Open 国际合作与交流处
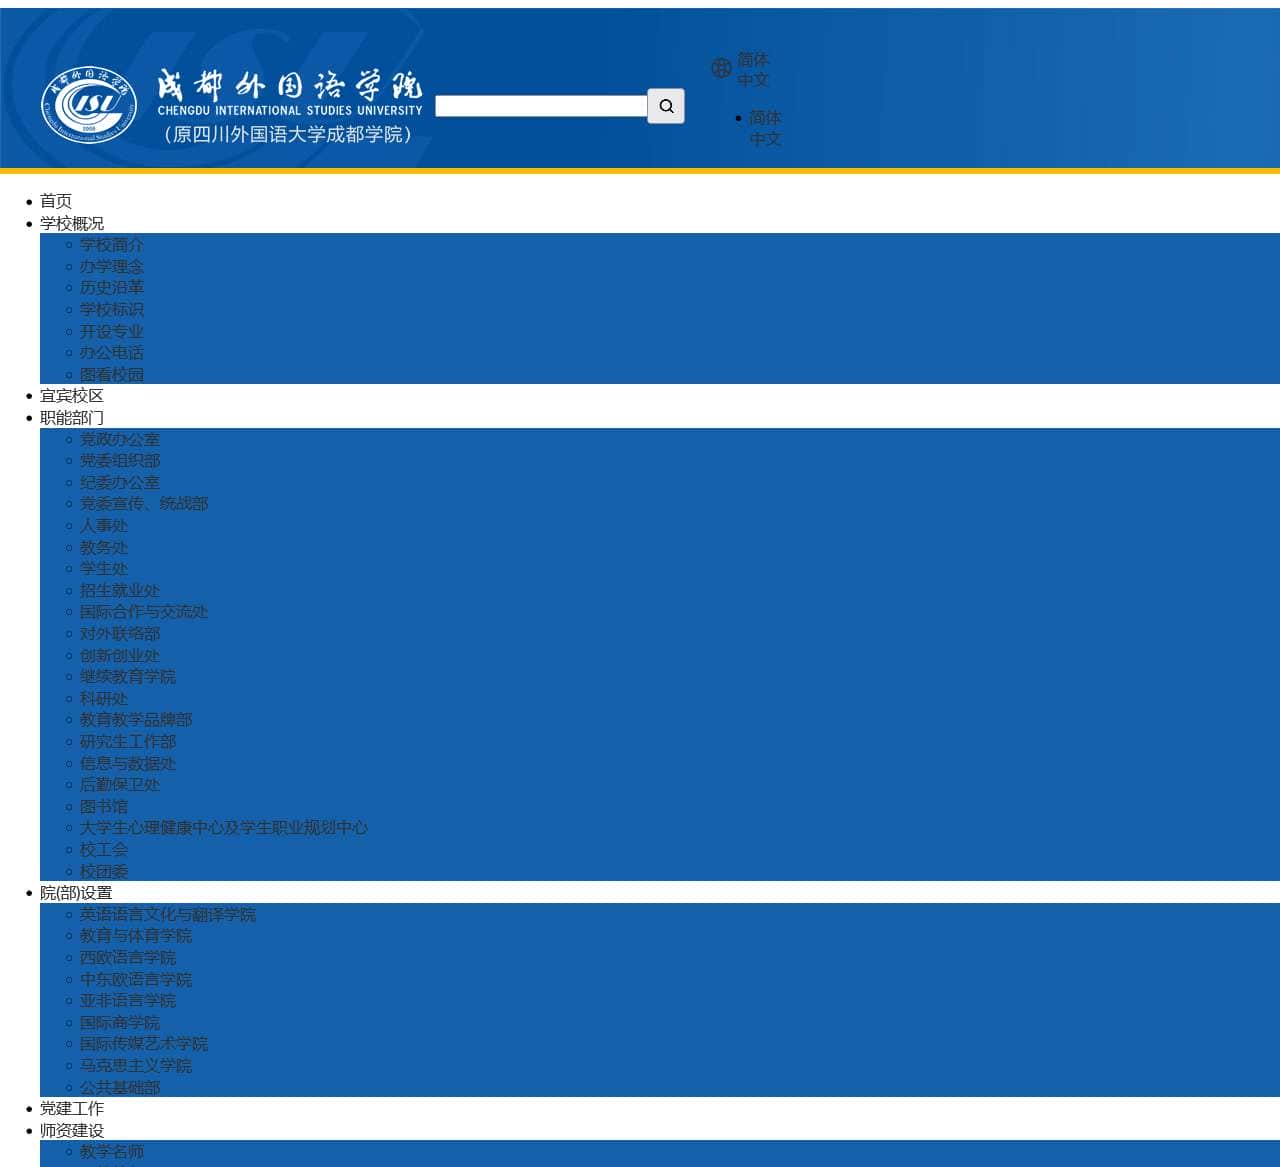The width and height of the screenshot is (1280, 1167). click(x=144, y=612)
